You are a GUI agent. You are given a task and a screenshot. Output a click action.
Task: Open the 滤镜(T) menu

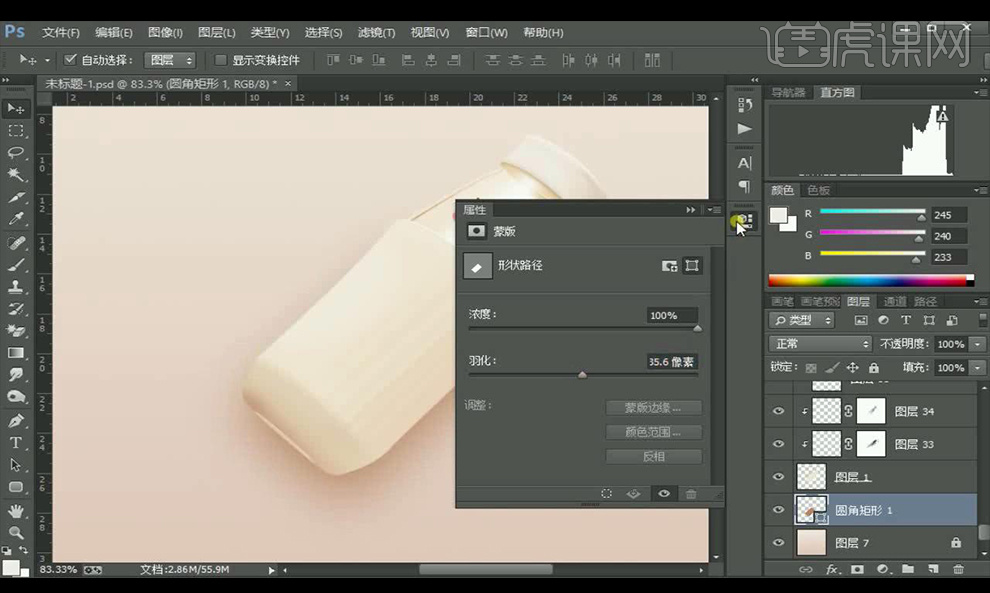coord(376,33)
